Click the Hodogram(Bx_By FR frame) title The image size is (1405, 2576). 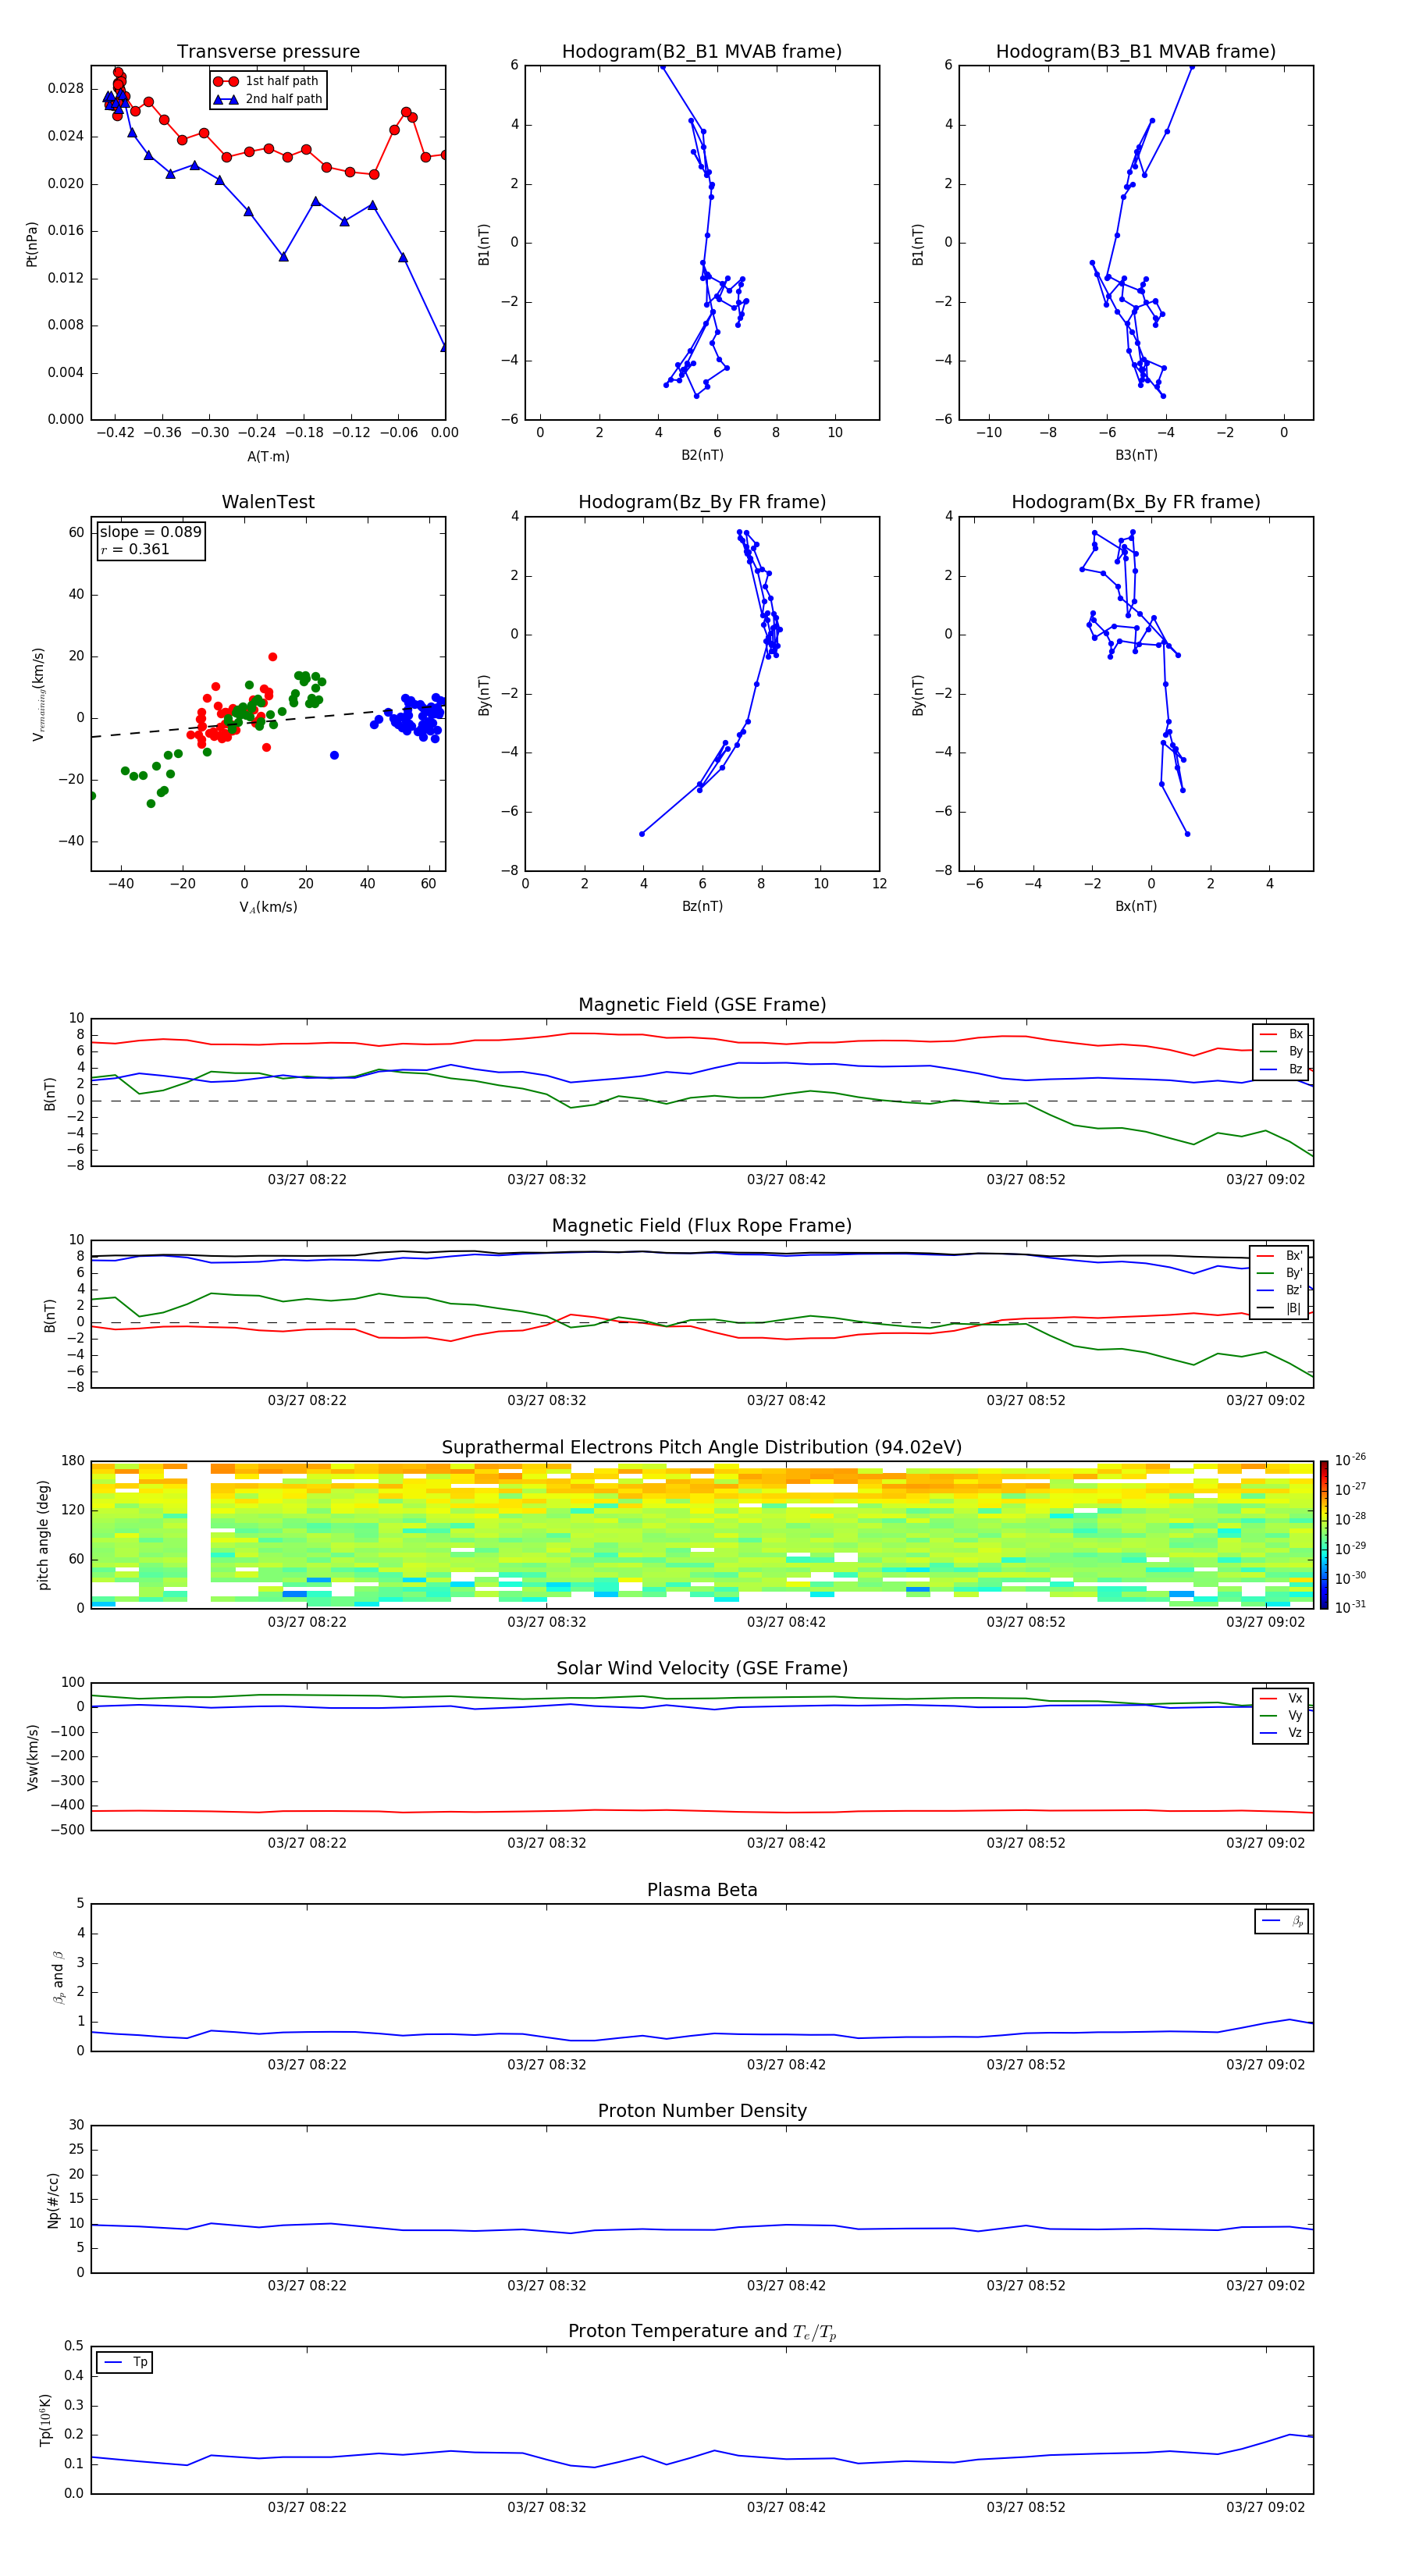1136,502
